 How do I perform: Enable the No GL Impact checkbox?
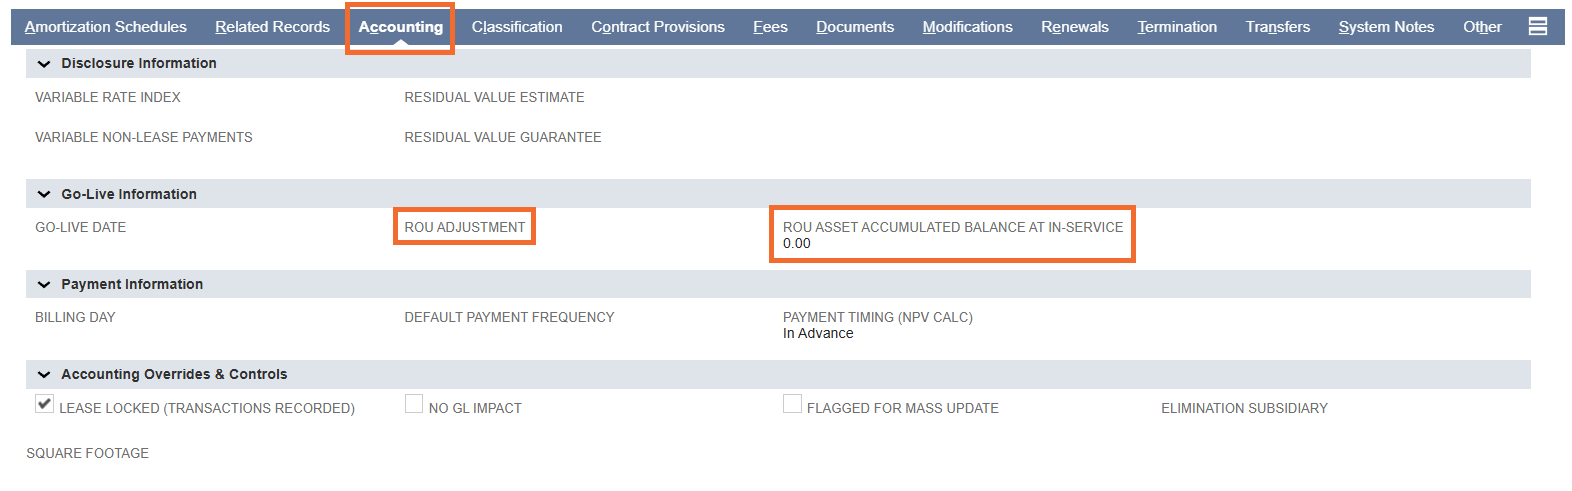(x=414, y=403)
